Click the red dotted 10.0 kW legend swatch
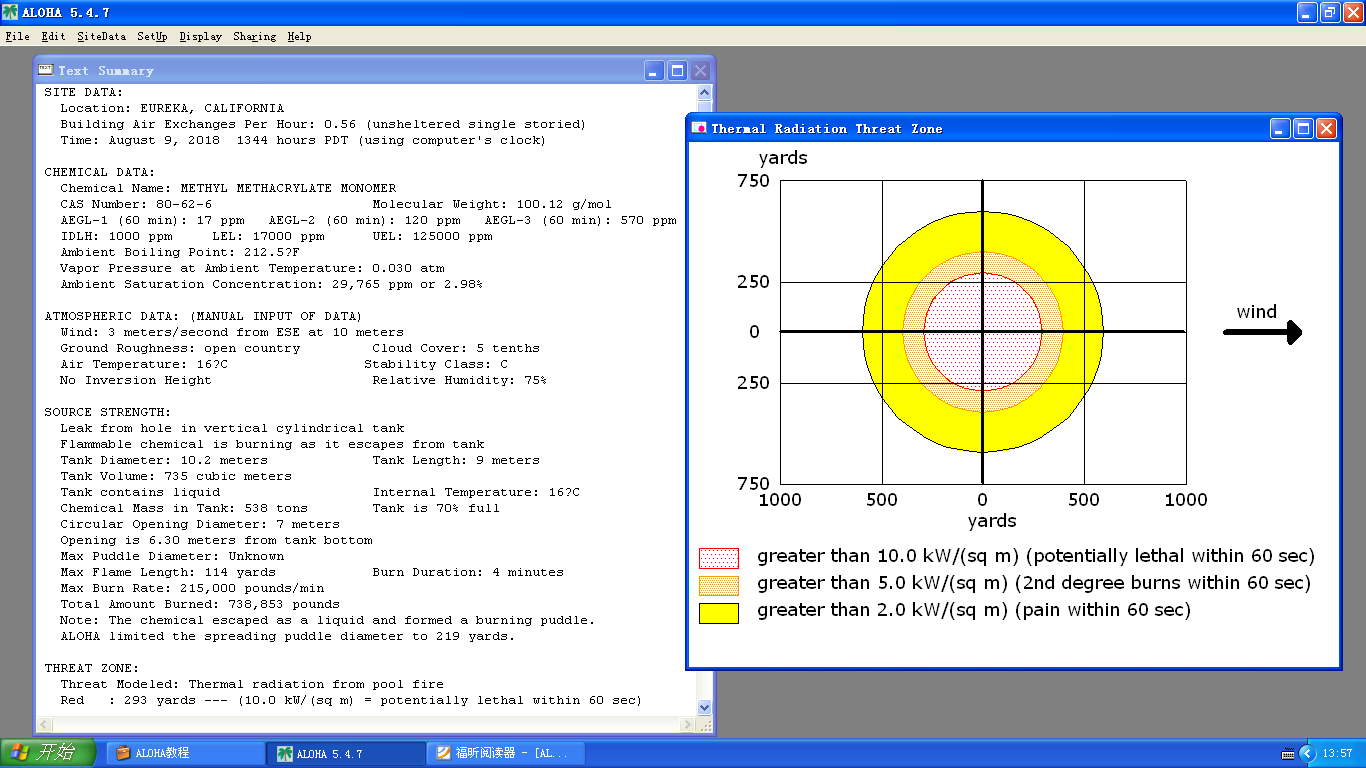Screen dimensions: 1366x768 [719, 557]
